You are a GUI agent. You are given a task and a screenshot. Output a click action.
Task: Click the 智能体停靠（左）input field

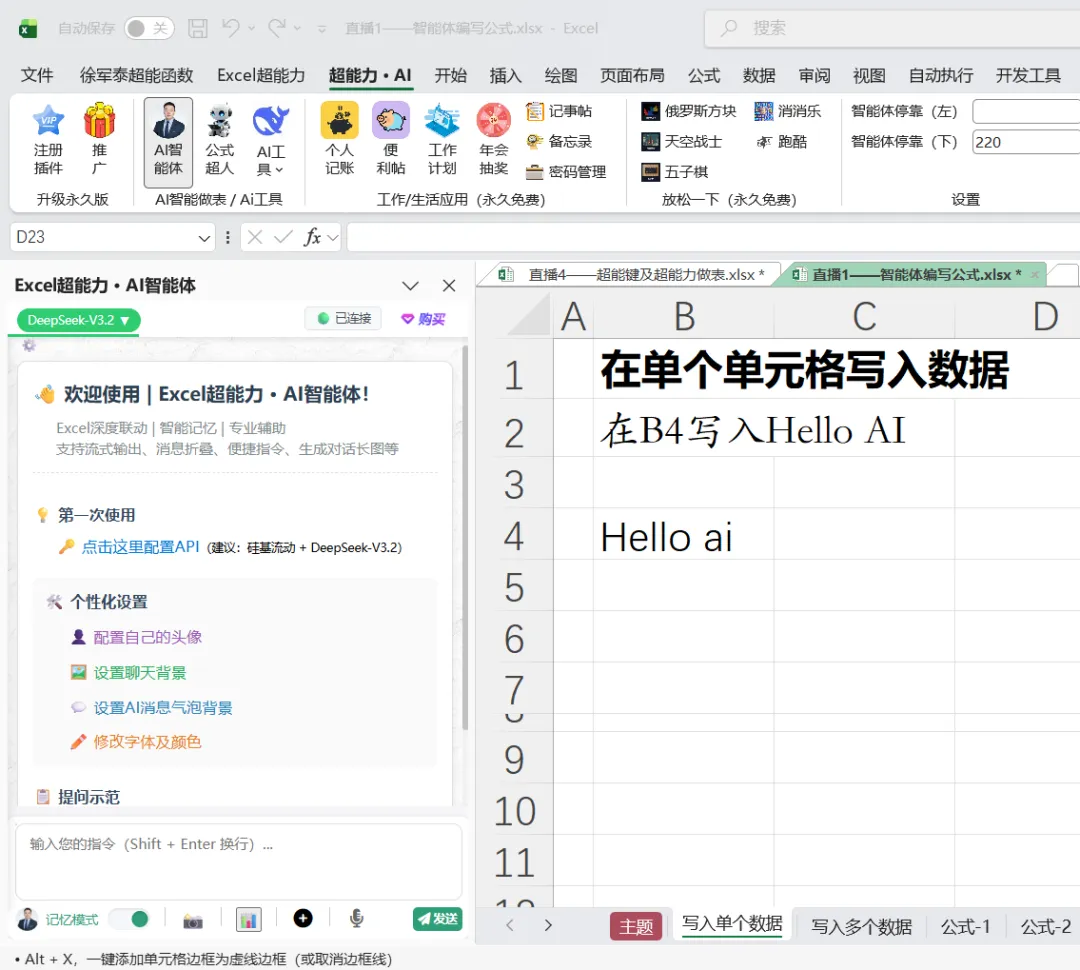[x=1026, y=111]
